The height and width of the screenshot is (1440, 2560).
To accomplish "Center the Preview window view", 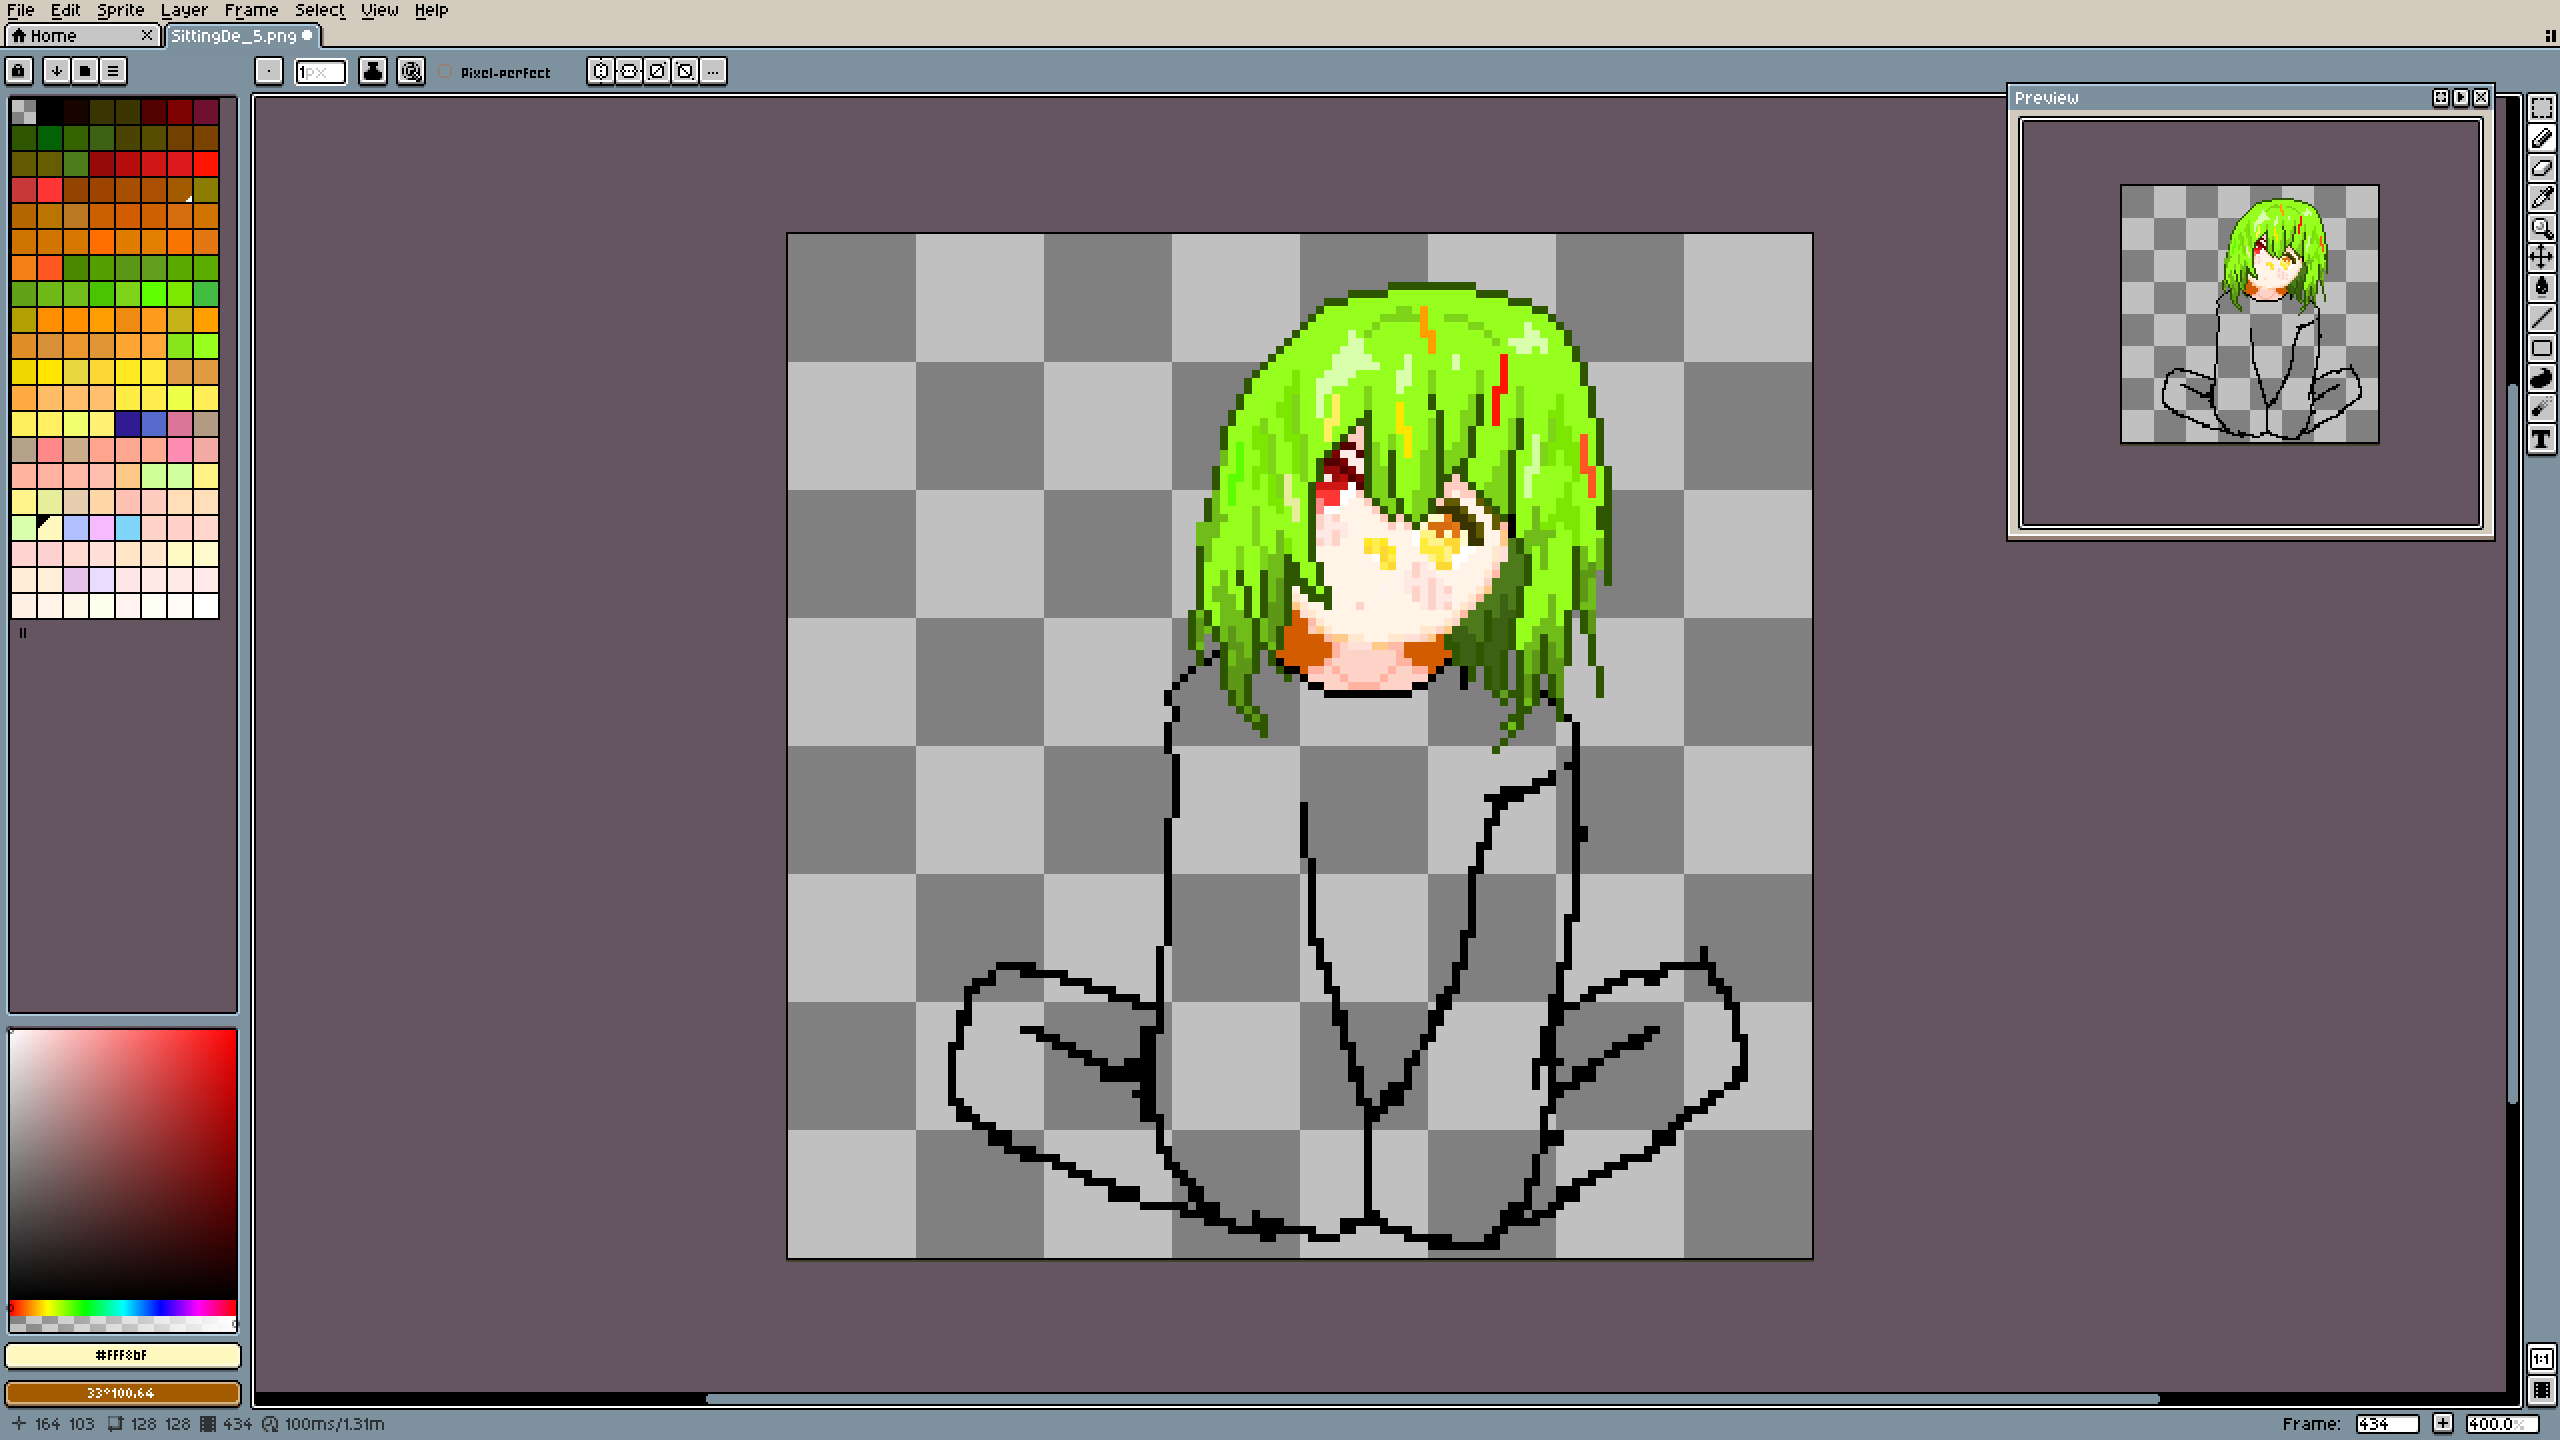I will (2441, 98).
